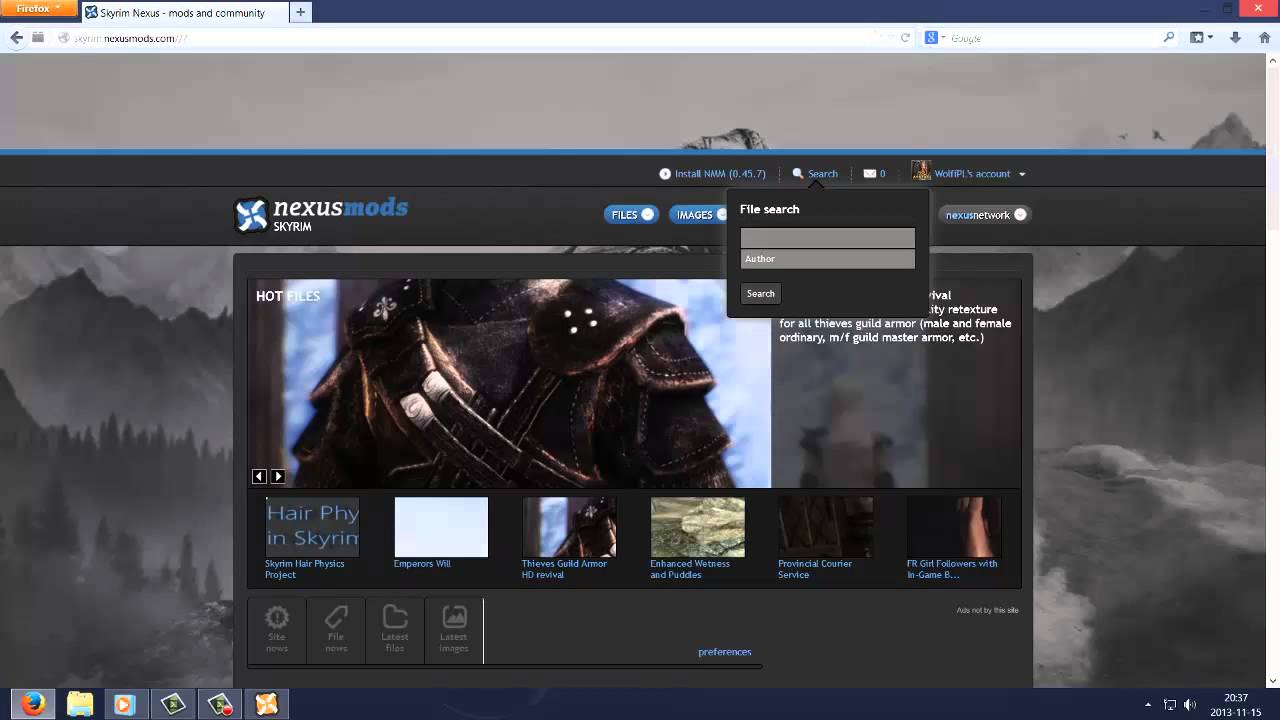Screen dimensions: 1280x720
Task: Open the WolfiPL's account link
Action: [973, 174]
